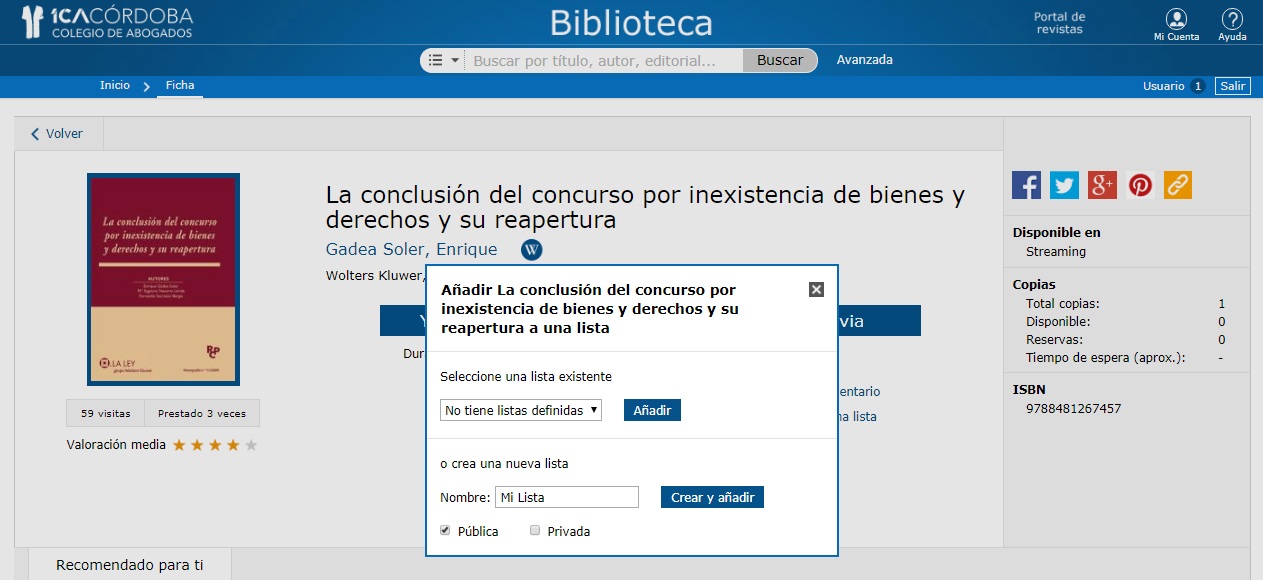Click the Biblioteca header title

[631, 23]
